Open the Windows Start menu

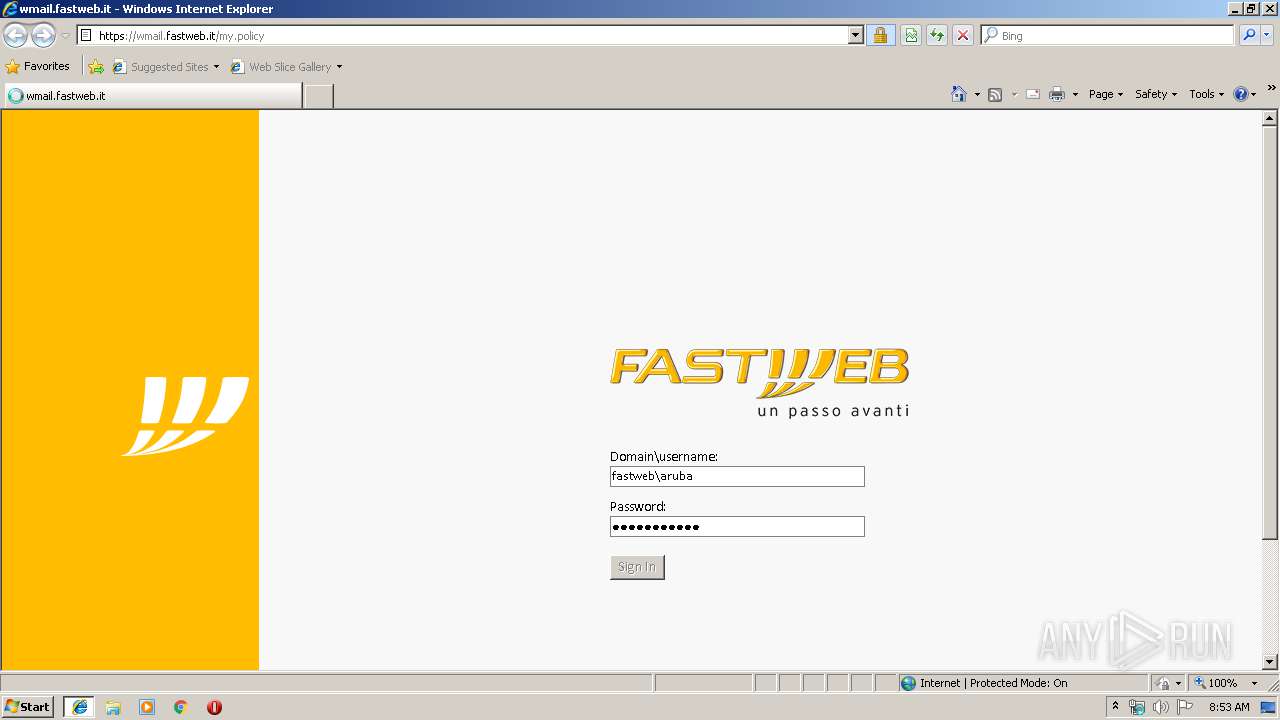point(28,707)
